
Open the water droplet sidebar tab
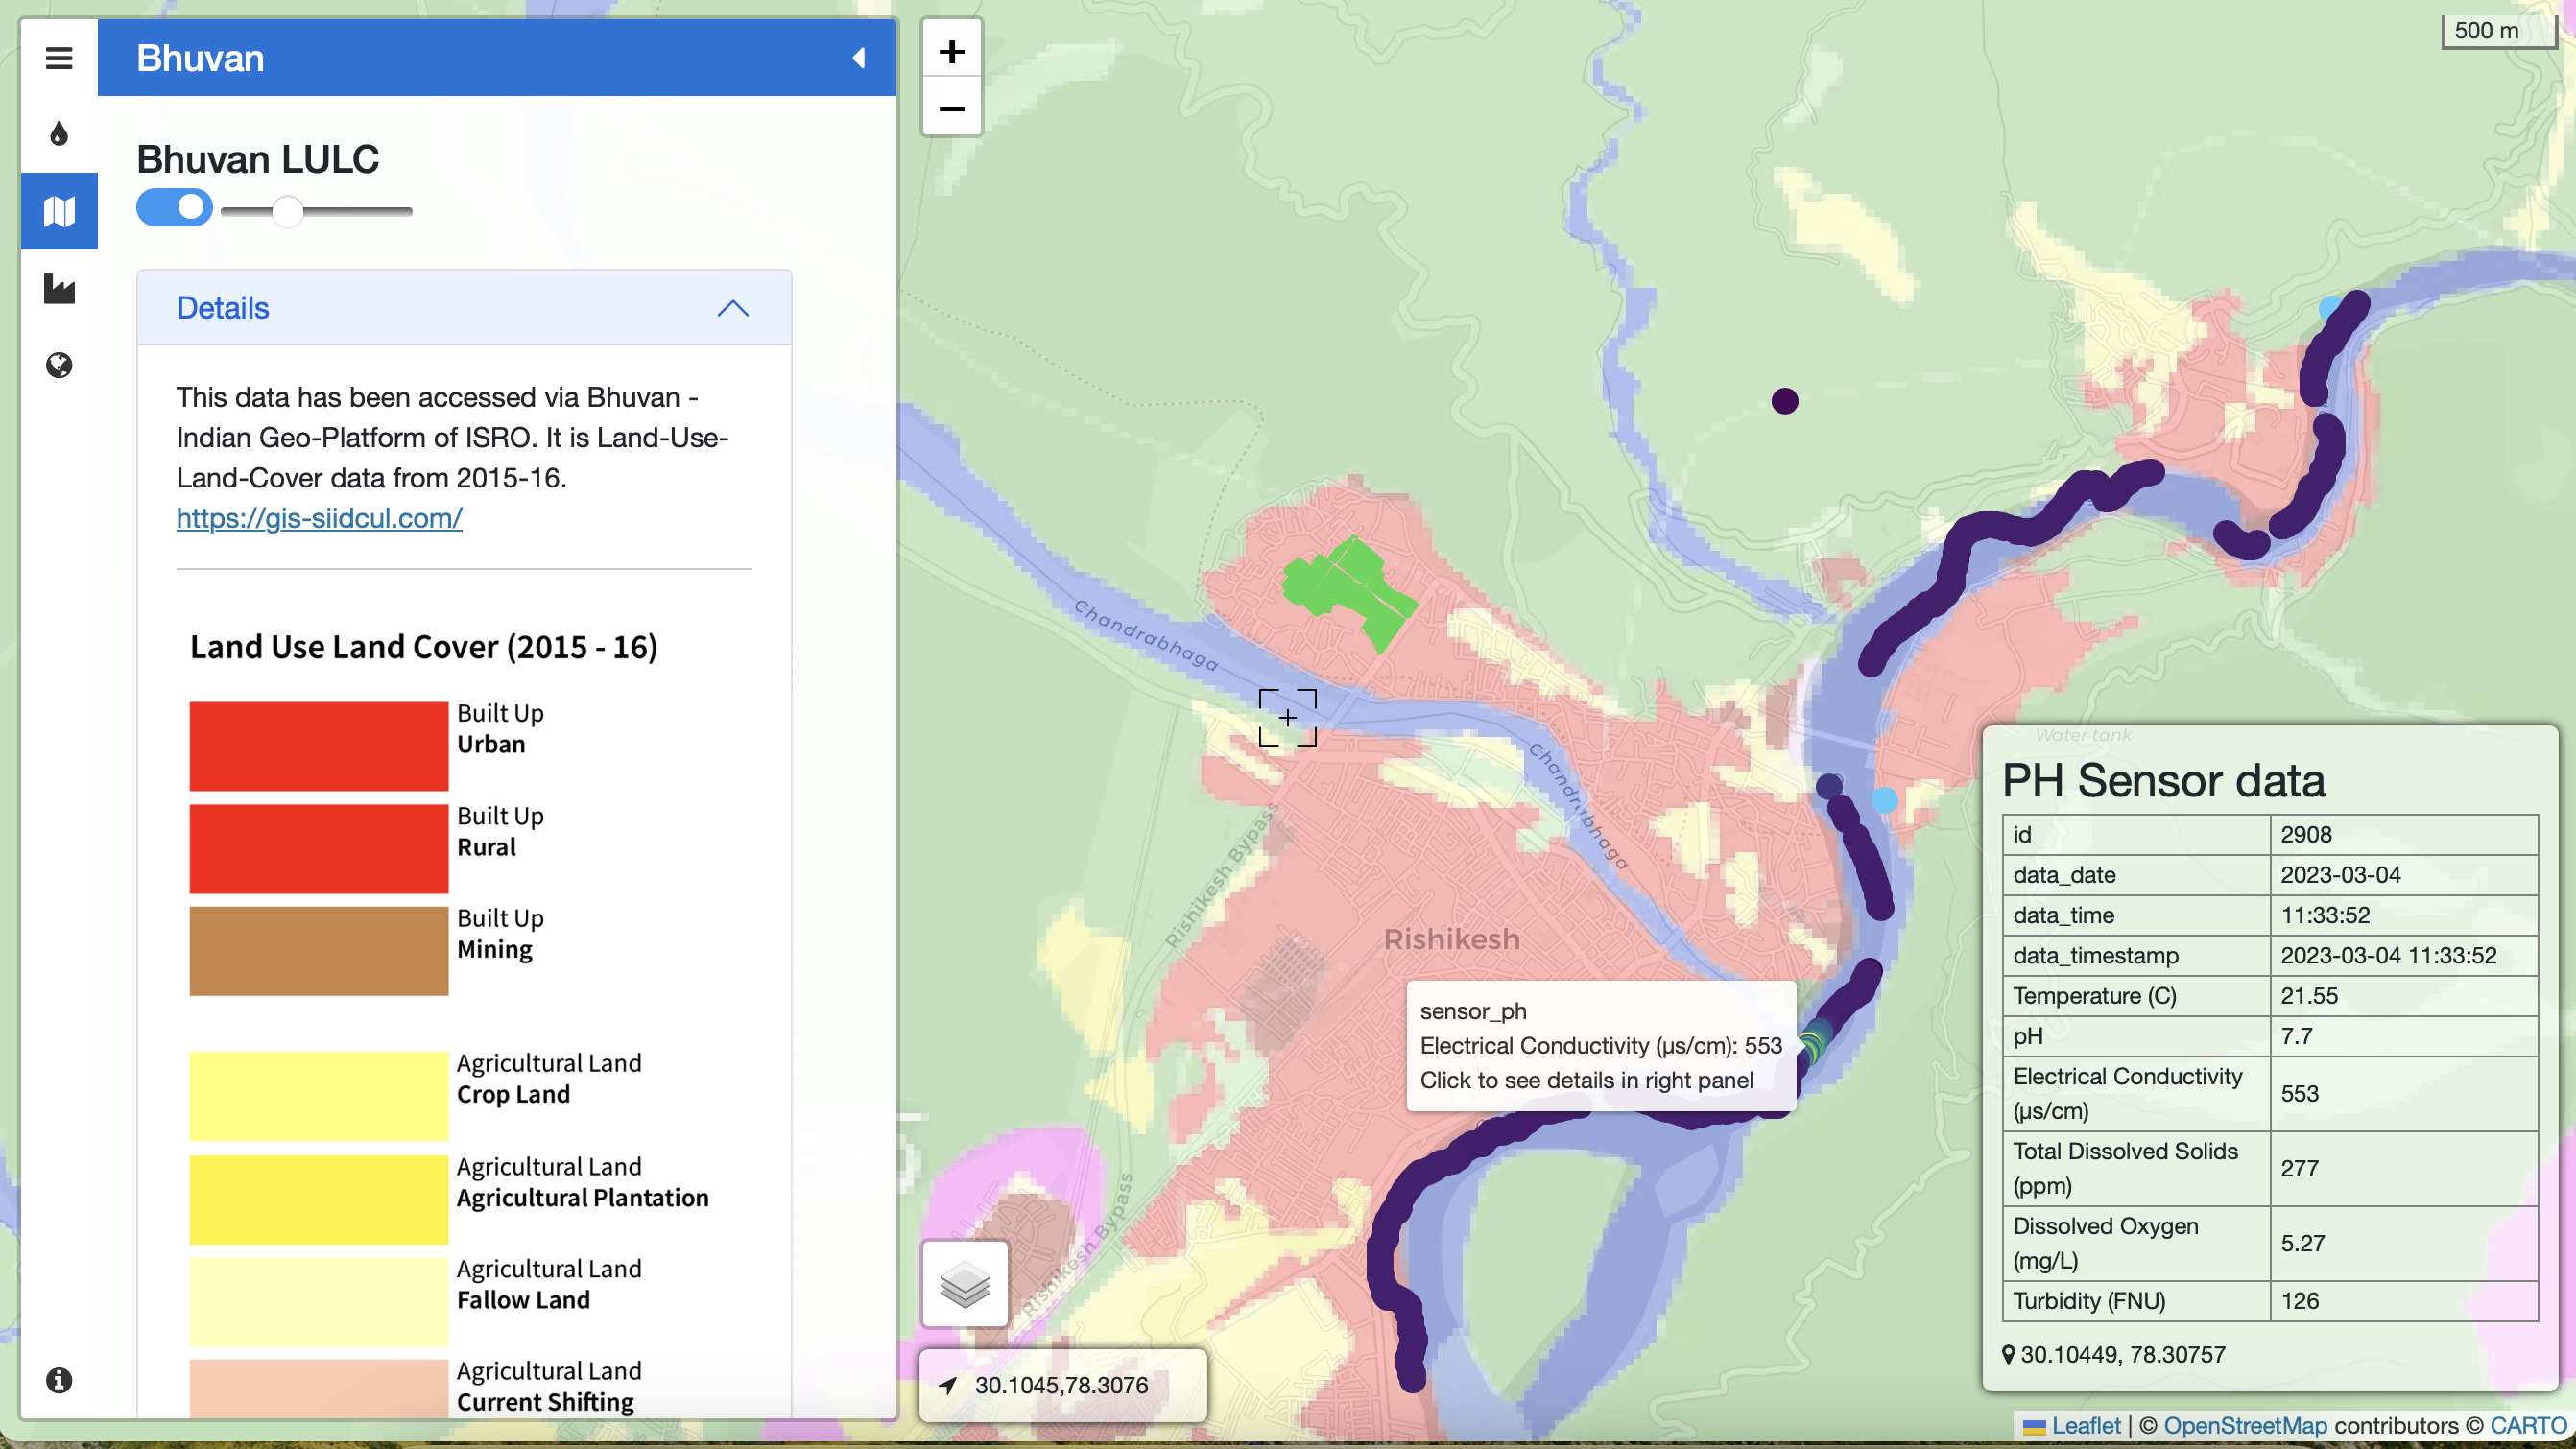(x=59, y=134)
